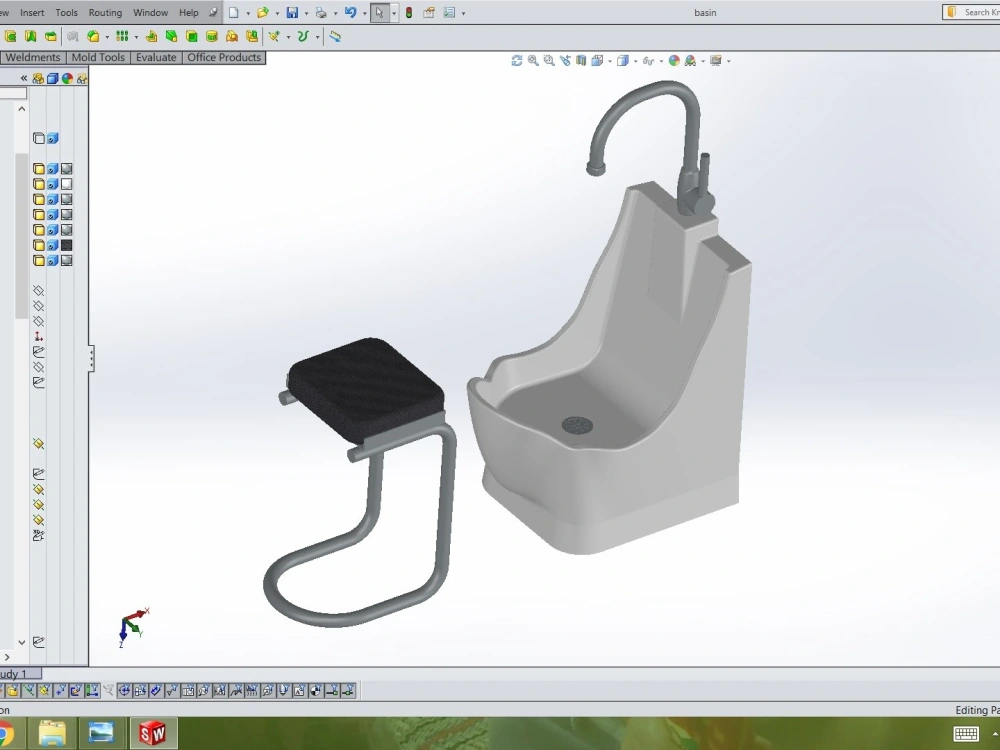
Task: Switch to the Weldments tab
Action: coord(32,57)
